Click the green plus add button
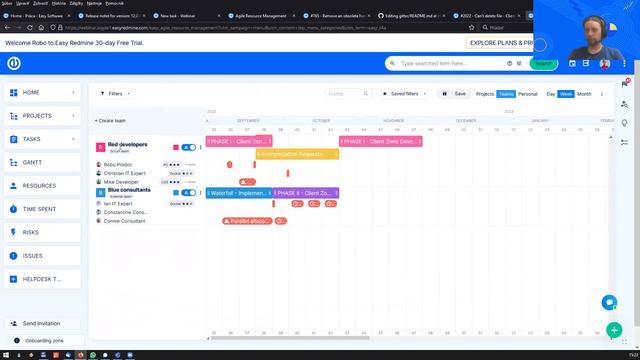The image size is (640, 360). pos(614,330)
